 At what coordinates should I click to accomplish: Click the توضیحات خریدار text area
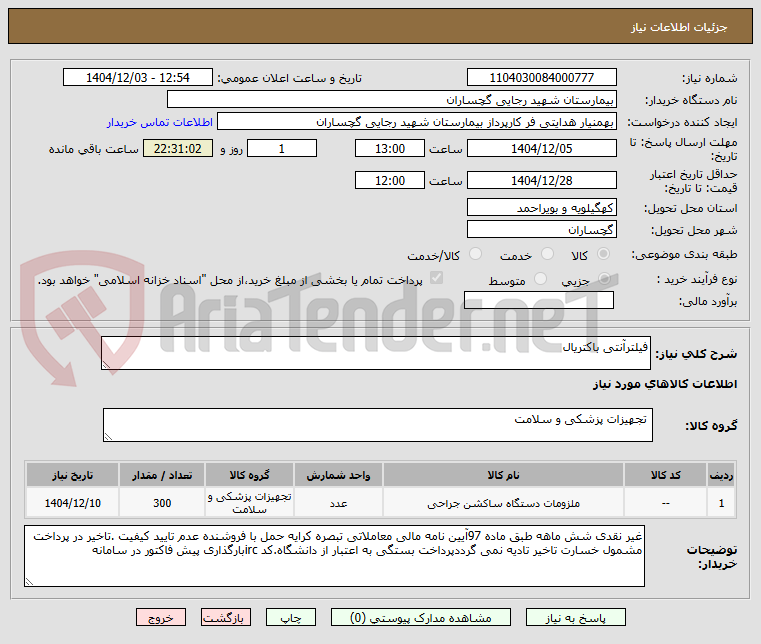[x=334, y=556]
